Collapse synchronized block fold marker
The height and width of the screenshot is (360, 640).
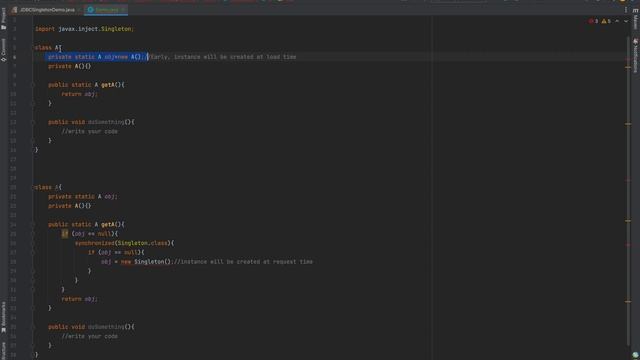coord(33,243)
